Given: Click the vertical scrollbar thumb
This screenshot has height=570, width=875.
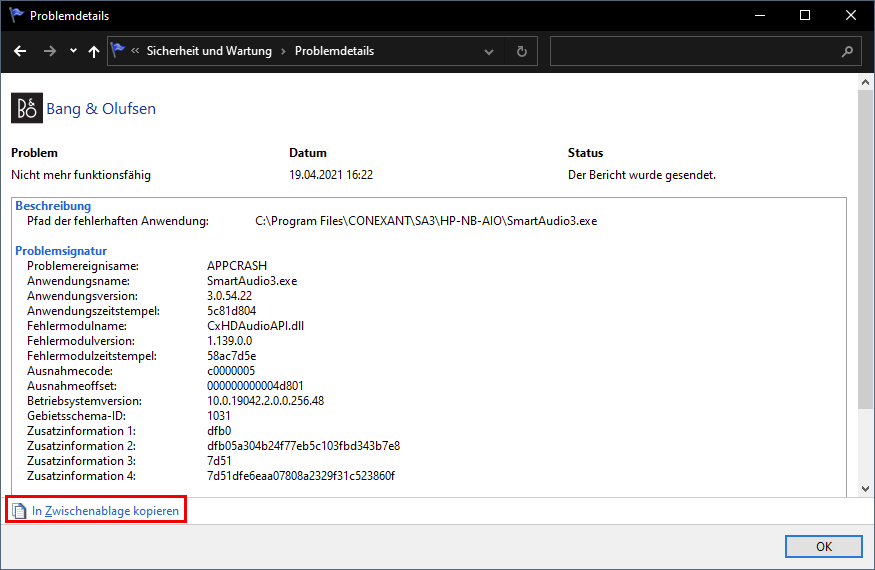Looking at the screenshot, I should [x=866, y=249].
